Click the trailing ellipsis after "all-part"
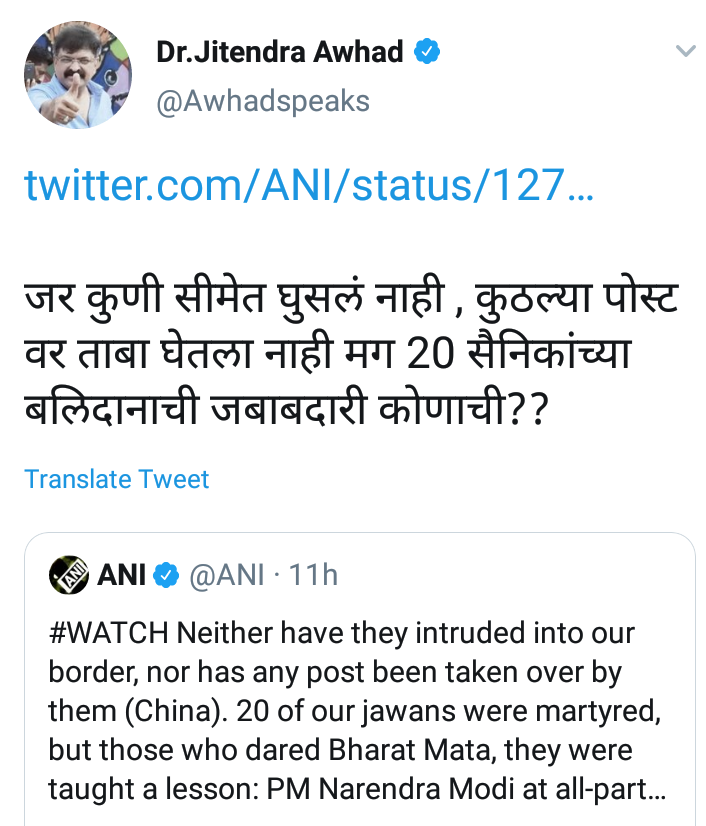The height and width of the screenshot is (826, 706). coord(657,789)
